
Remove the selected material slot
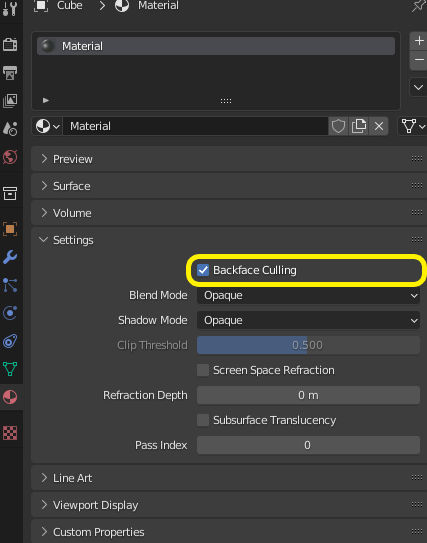(x=419, y=60)
